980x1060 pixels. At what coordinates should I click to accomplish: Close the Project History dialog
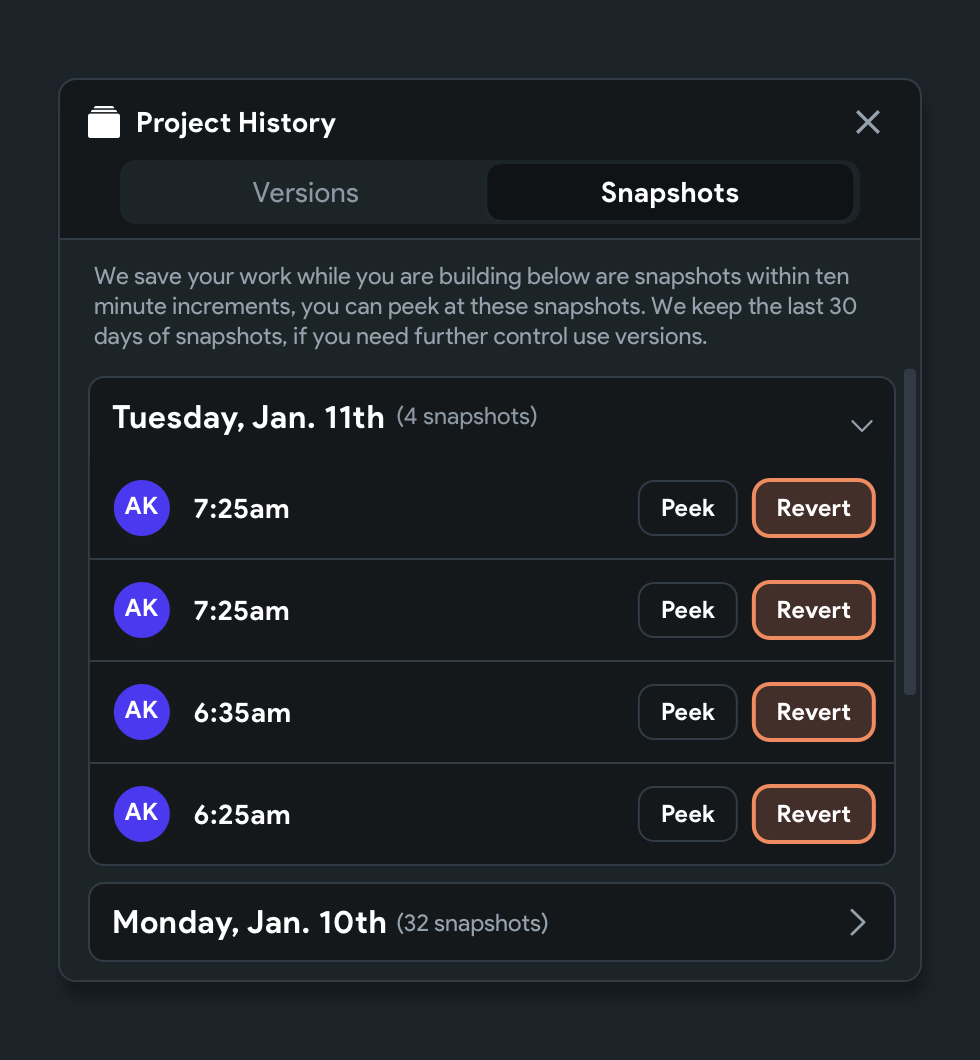coord(868,122)
